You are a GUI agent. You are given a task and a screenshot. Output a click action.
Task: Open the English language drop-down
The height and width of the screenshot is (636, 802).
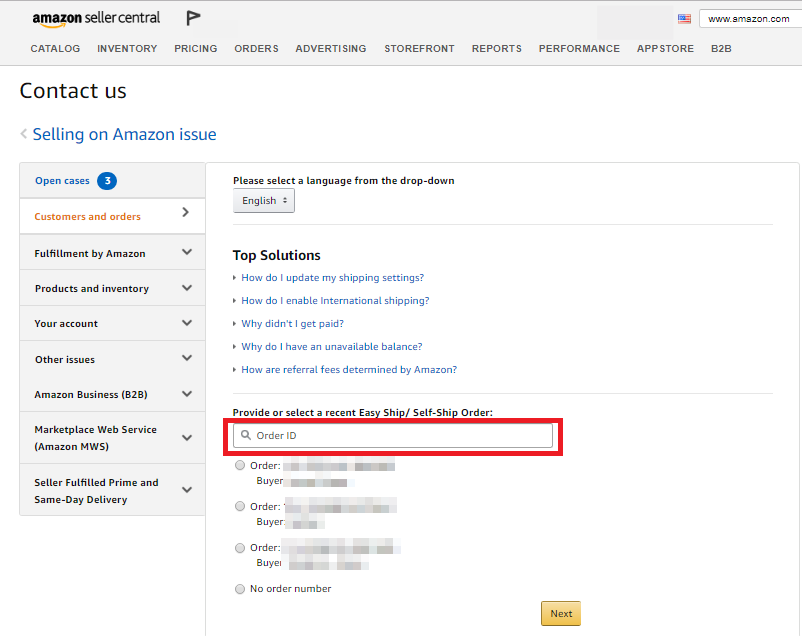(x=264, y=201)
